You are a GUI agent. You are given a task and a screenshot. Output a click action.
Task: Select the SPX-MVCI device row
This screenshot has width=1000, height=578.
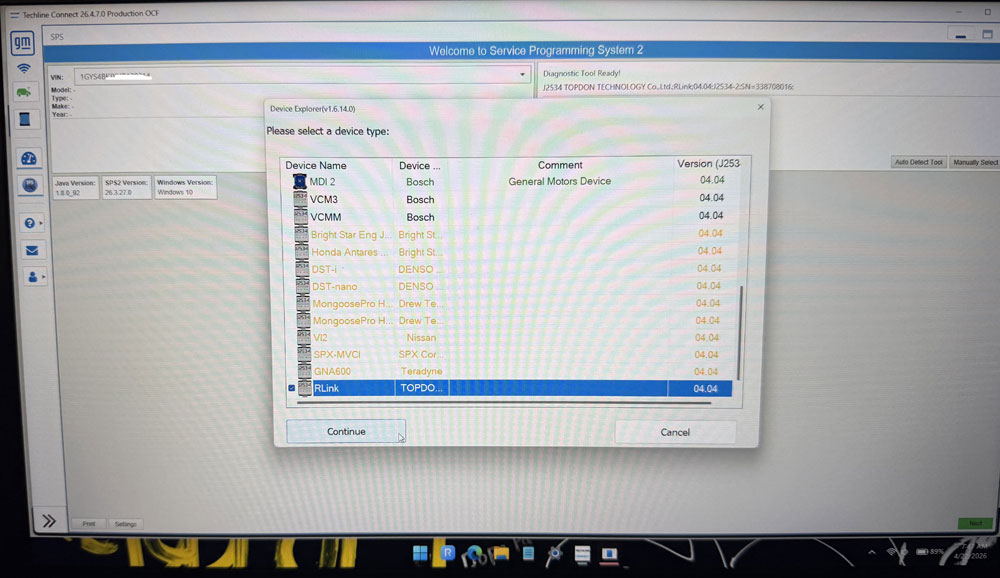(x=513, y=354)
